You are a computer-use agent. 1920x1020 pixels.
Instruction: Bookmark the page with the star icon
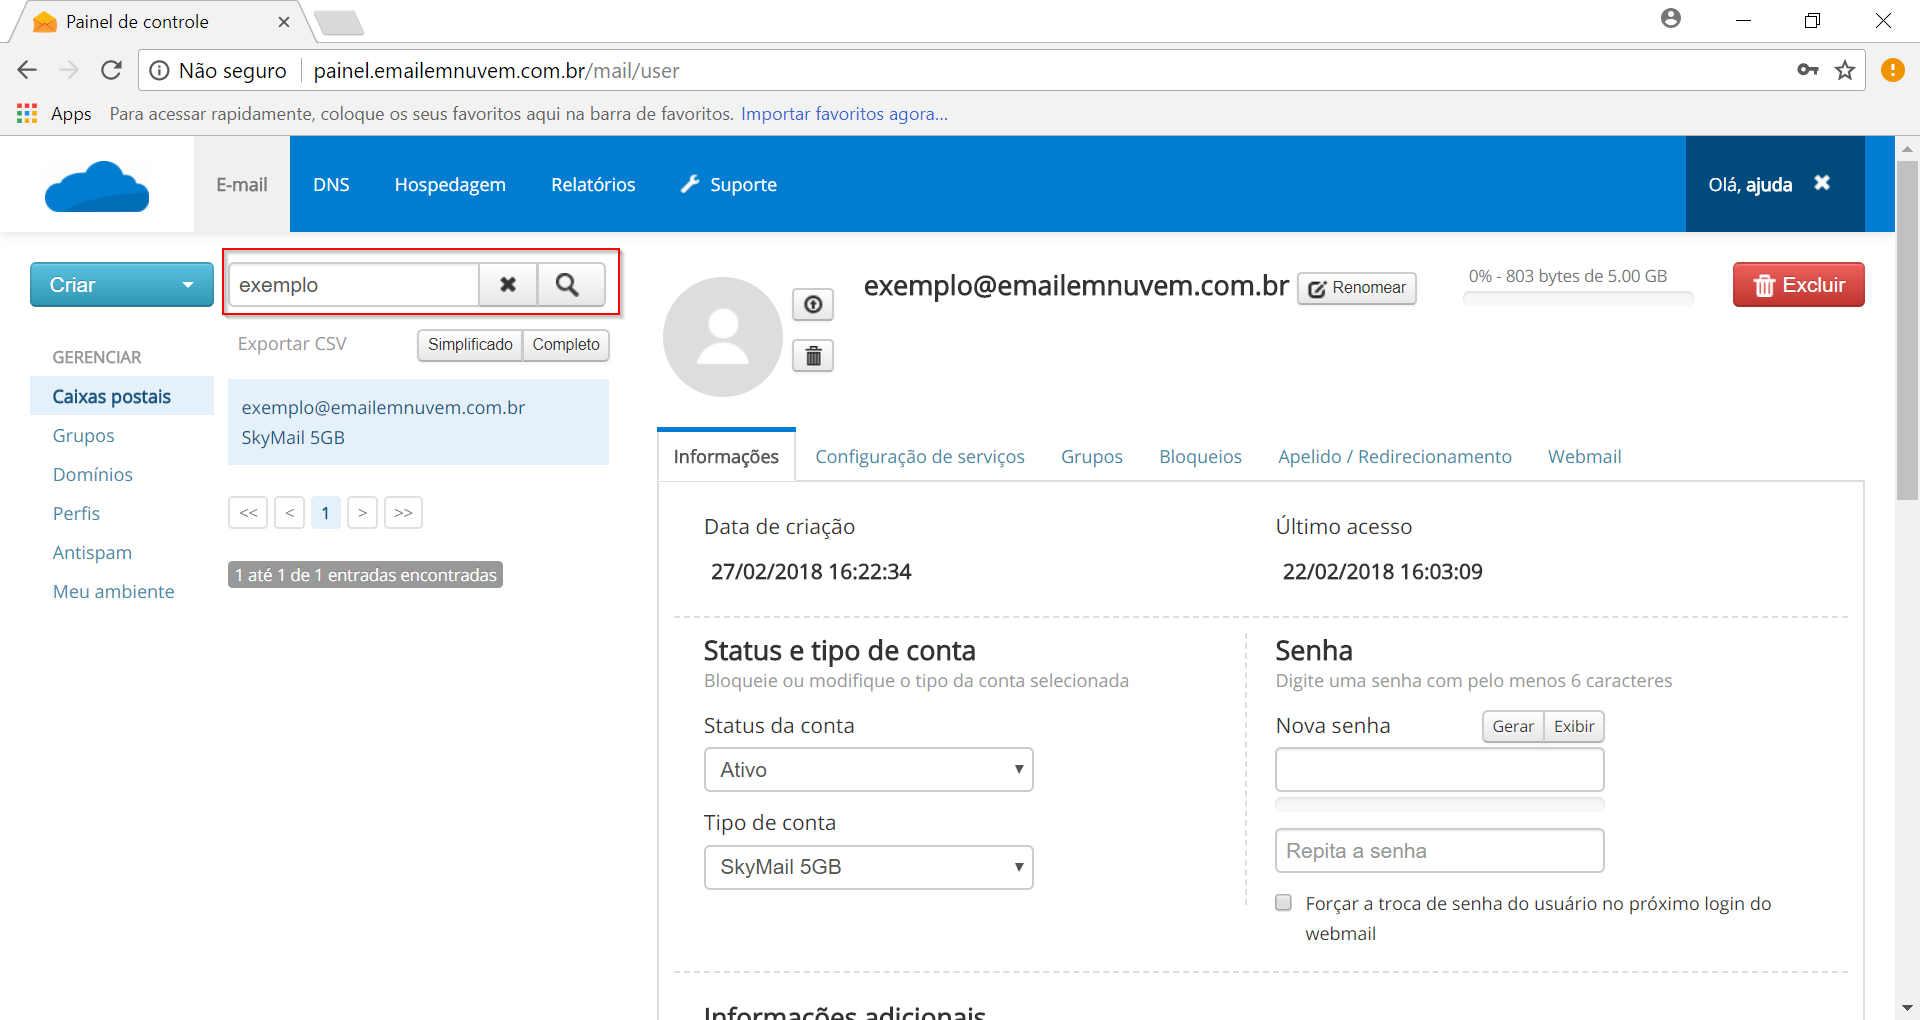point(1845,70)
